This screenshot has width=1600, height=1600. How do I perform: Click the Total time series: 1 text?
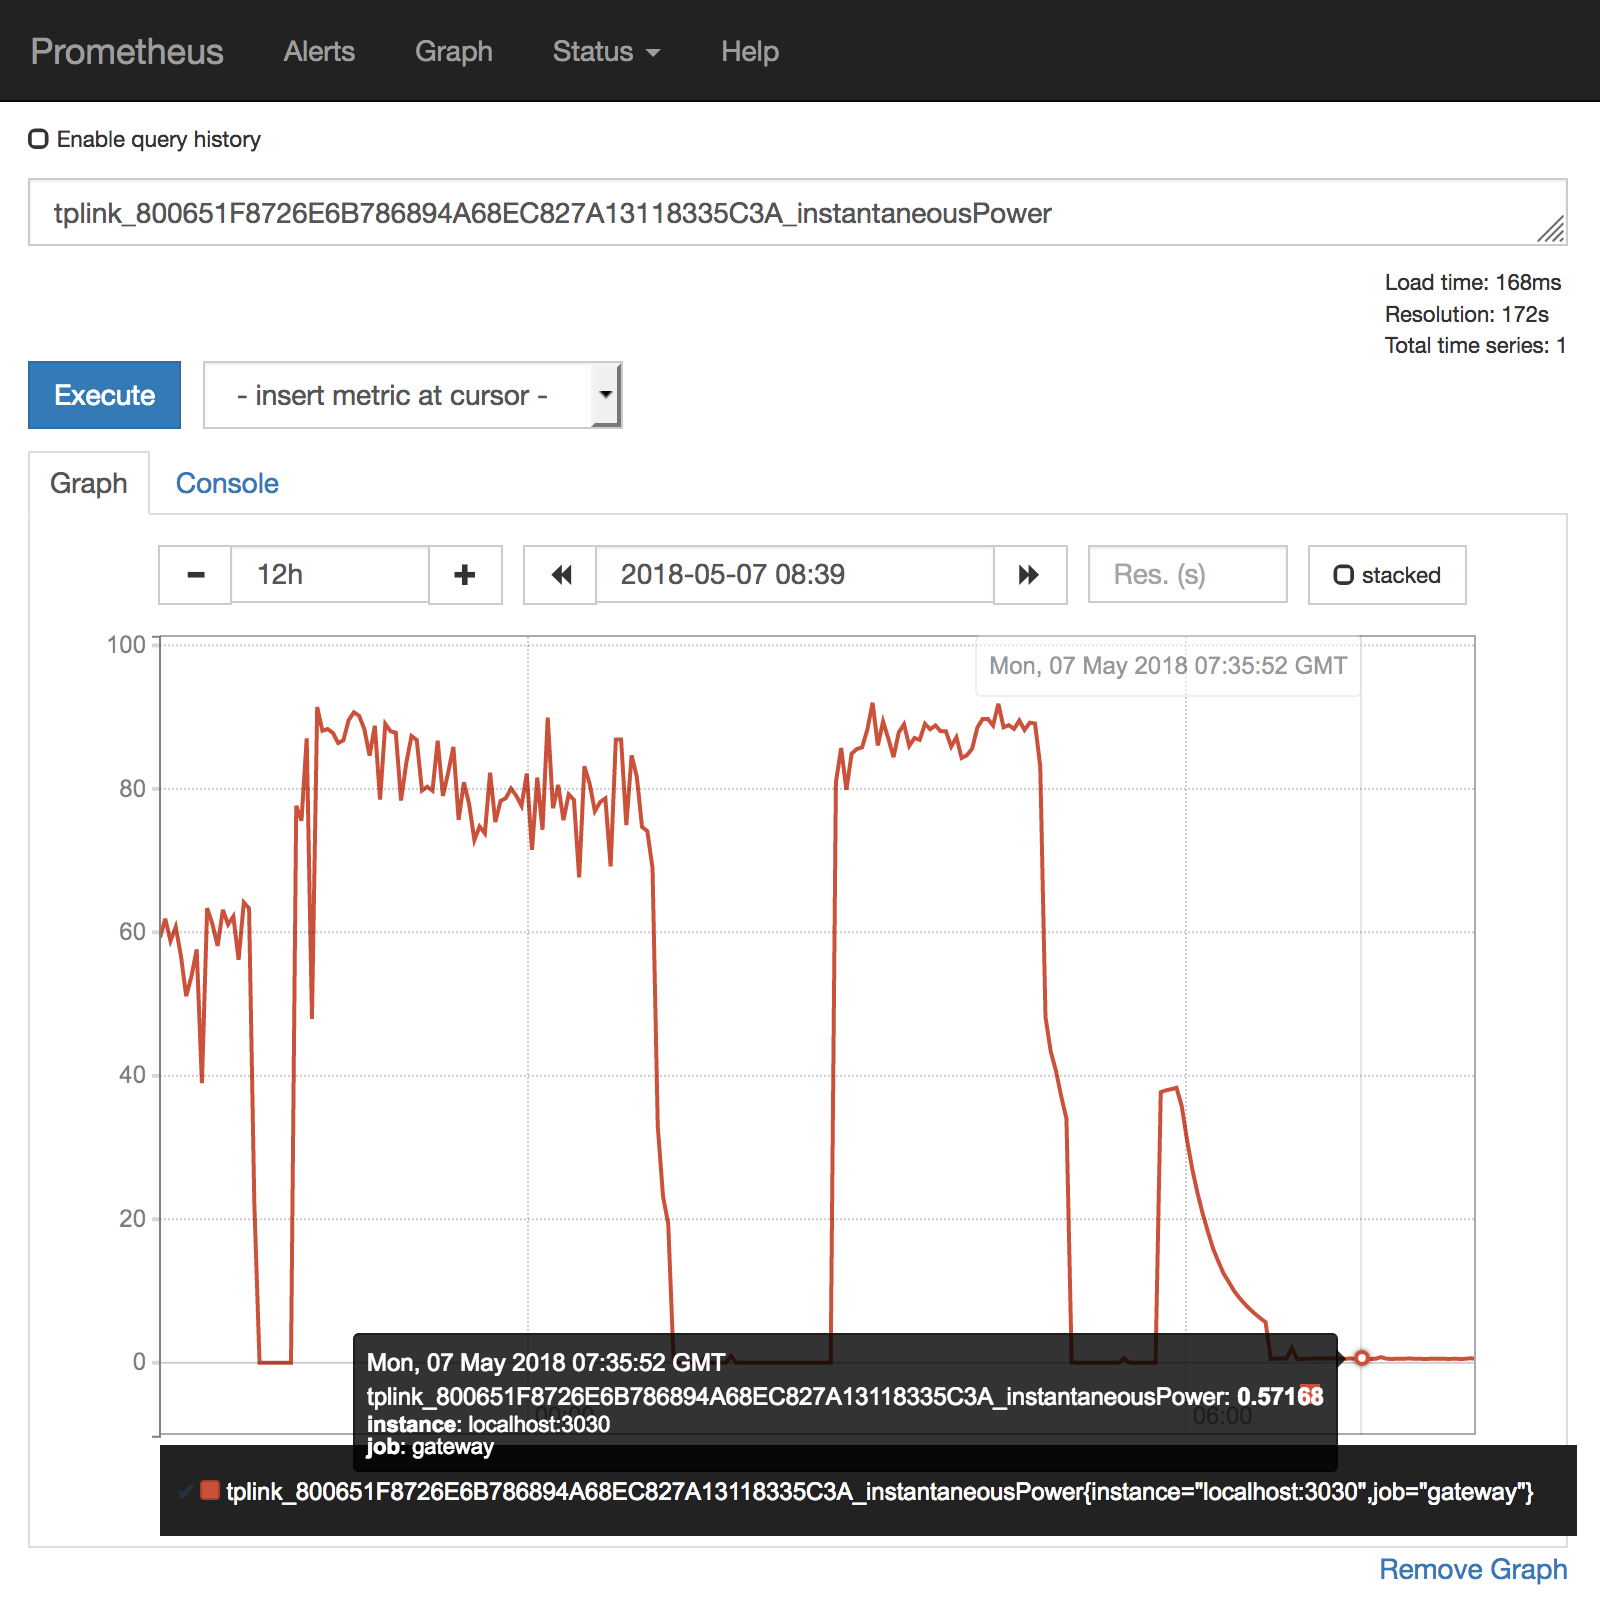1475,345
